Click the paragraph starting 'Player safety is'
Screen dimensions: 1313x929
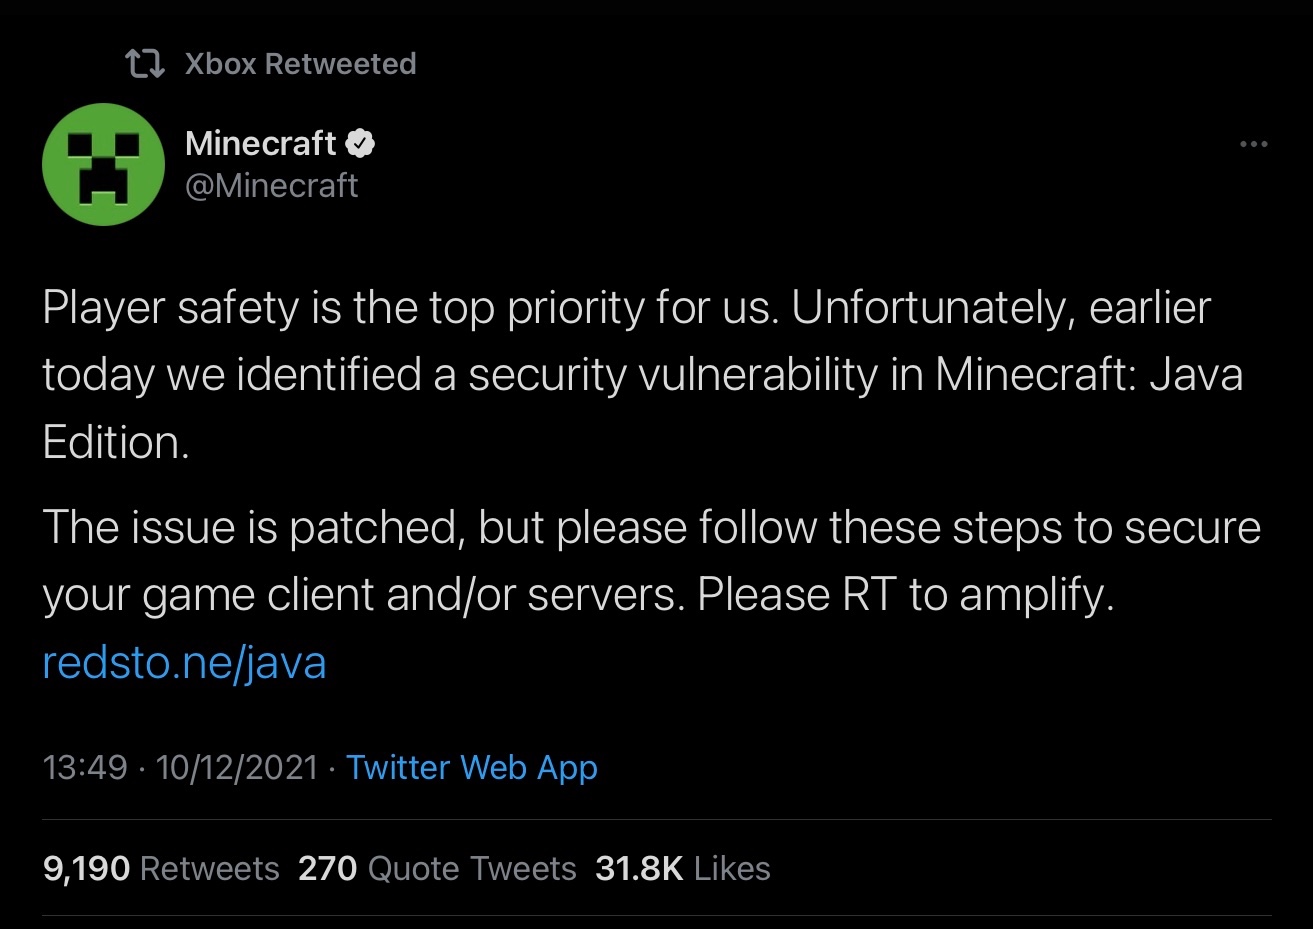[x=643, y=375]
